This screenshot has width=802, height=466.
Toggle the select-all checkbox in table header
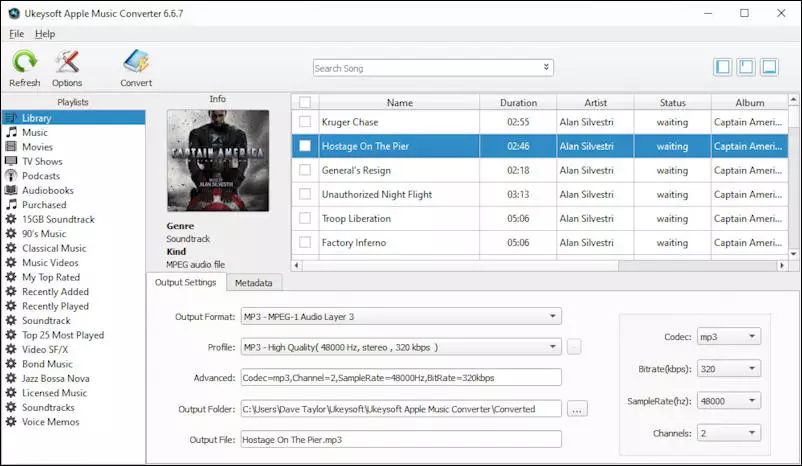305,102
